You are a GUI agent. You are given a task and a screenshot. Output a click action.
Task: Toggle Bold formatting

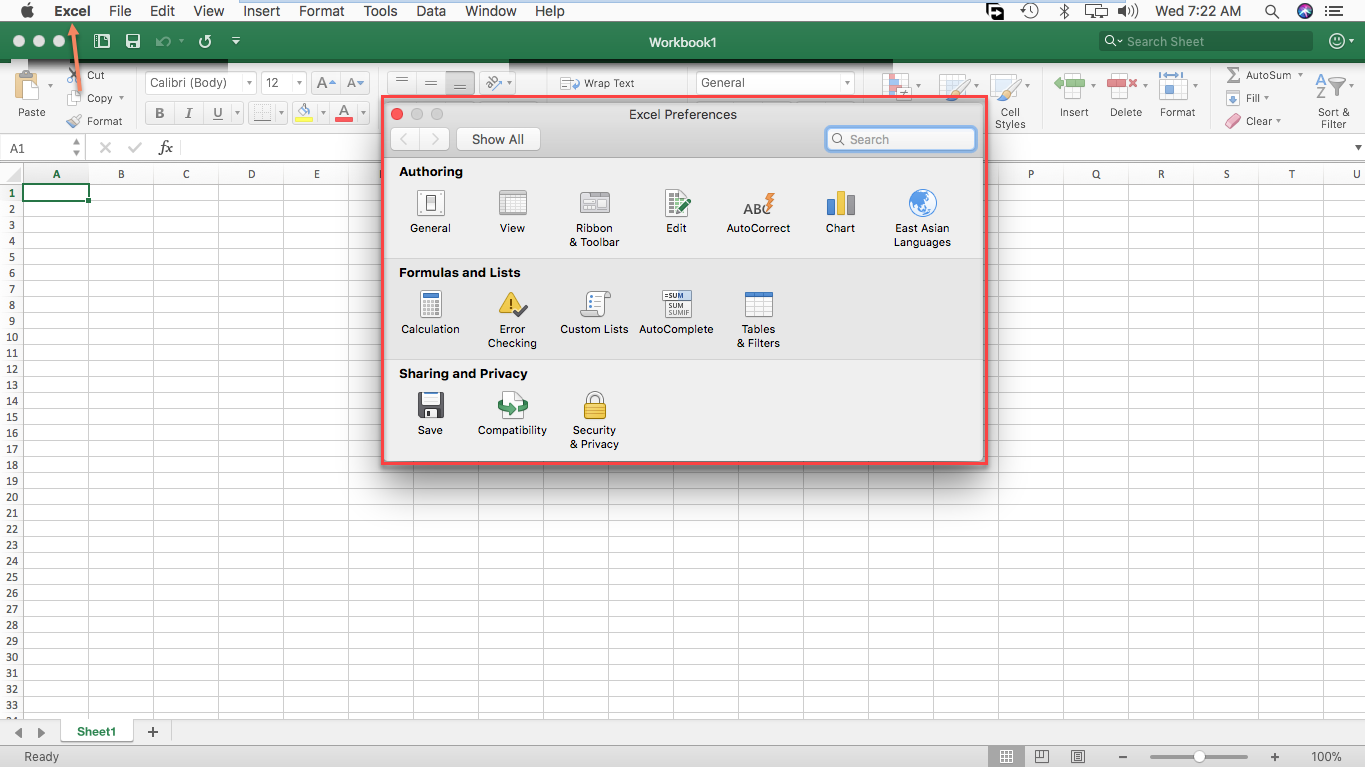coord(159,113)
